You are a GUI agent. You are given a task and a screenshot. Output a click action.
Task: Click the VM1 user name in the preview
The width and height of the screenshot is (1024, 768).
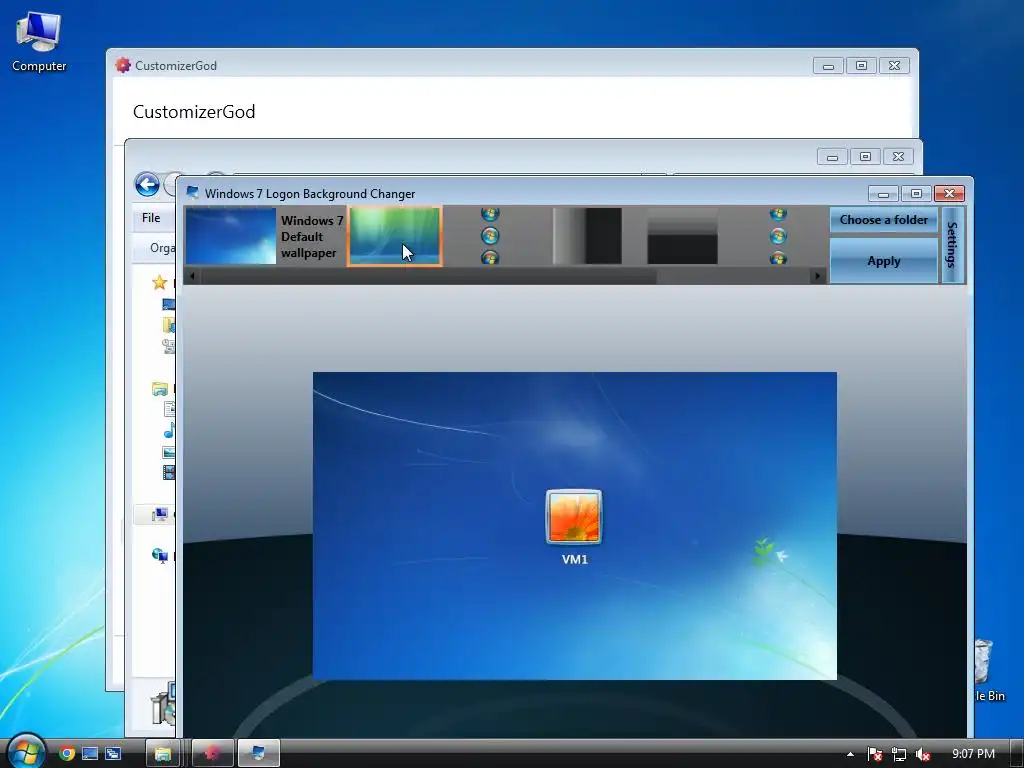coord(575,560)
